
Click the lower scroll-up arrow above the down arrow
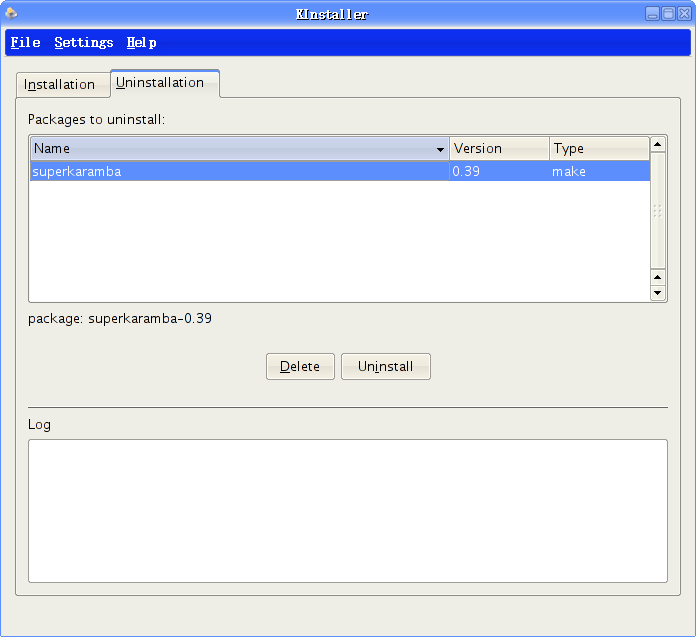click(657, 277)
